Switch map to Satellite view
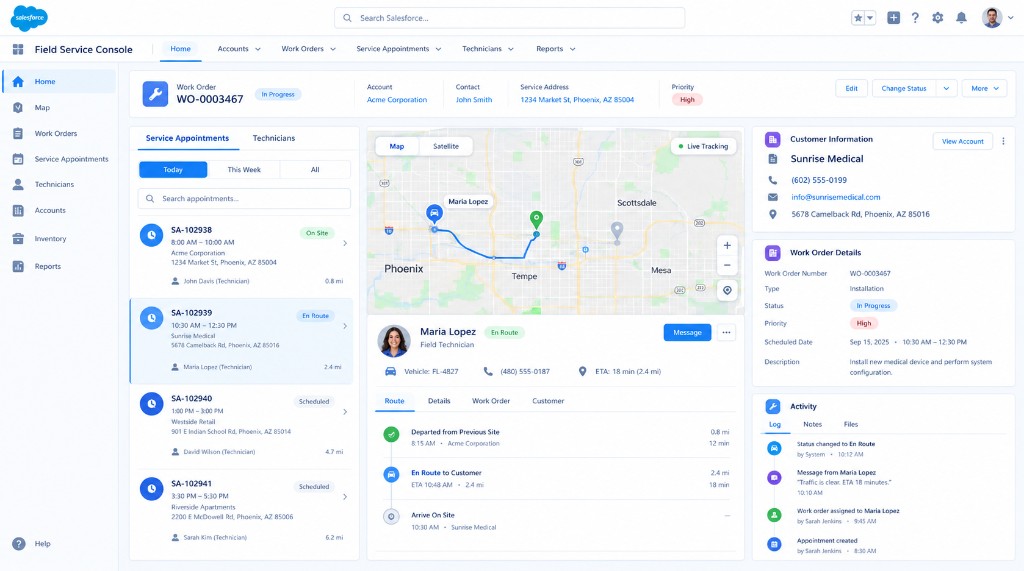Viewport: 1024px width, 571px height. (446, 146)
